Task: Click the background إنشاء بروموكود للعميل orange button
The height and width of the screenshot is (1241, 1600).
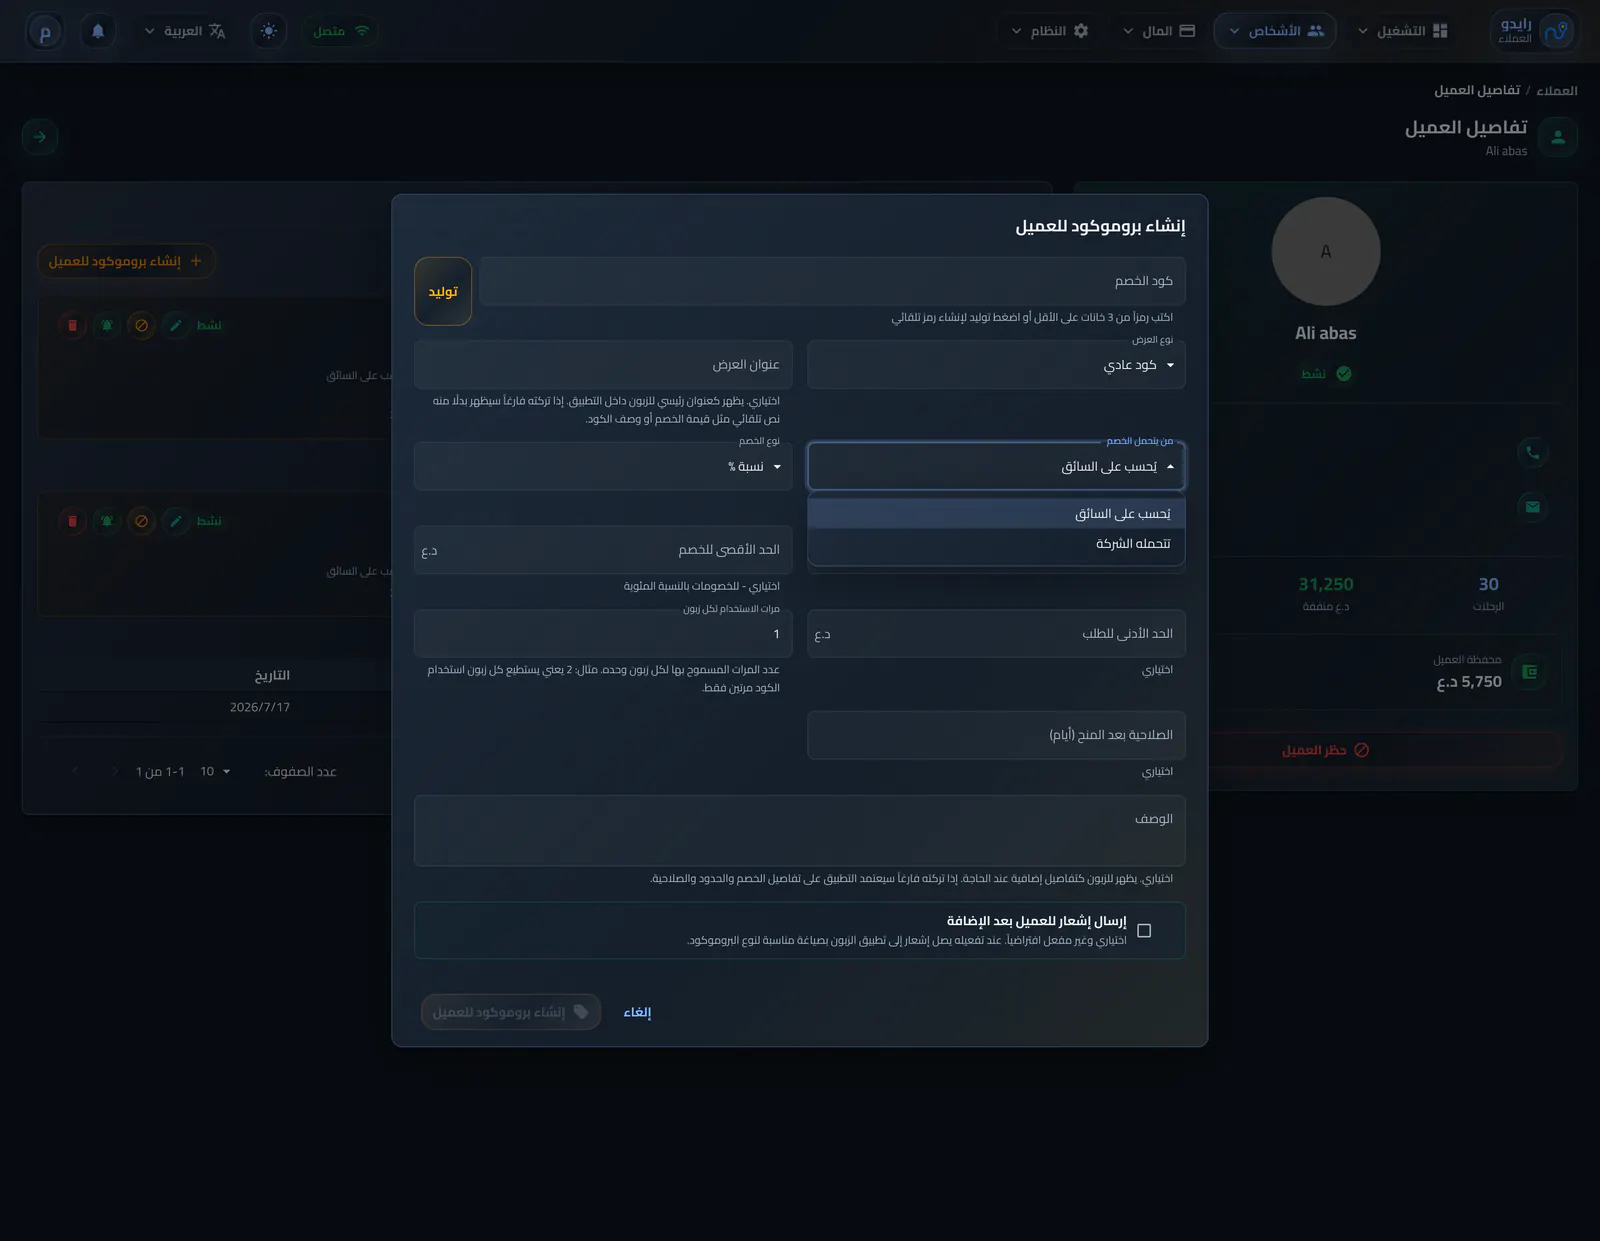Action: pyautogui.click(x=125, y=261)
